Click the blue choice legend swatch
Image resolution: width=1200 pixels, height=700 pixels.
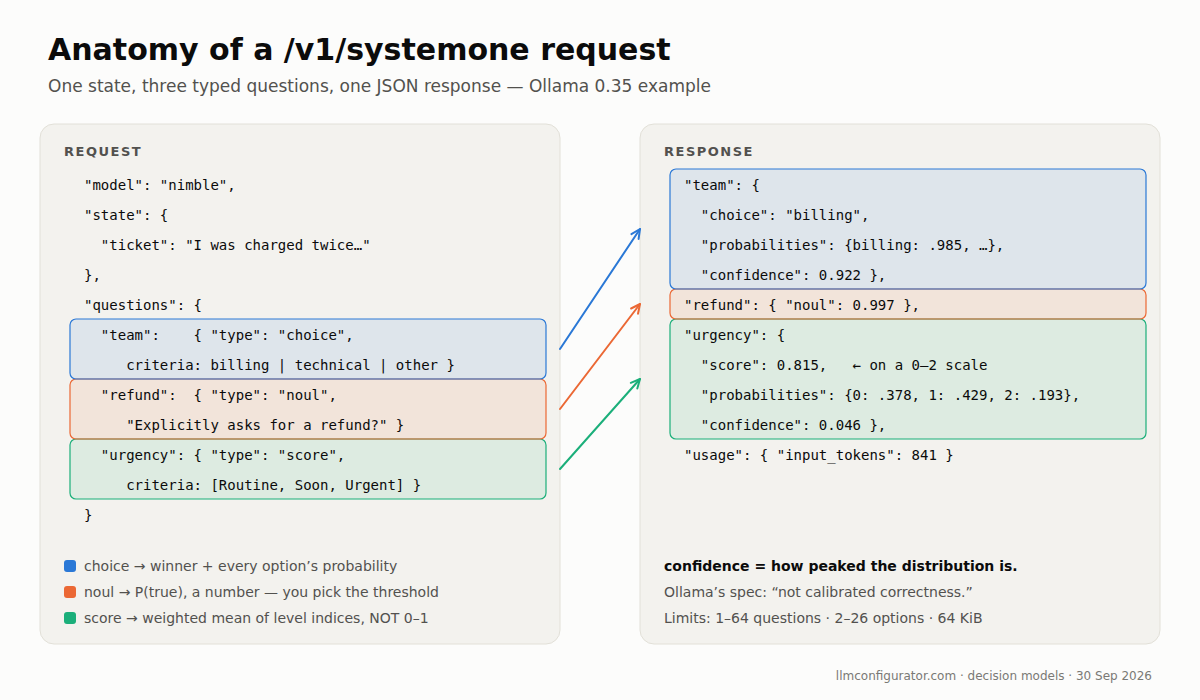70,566
